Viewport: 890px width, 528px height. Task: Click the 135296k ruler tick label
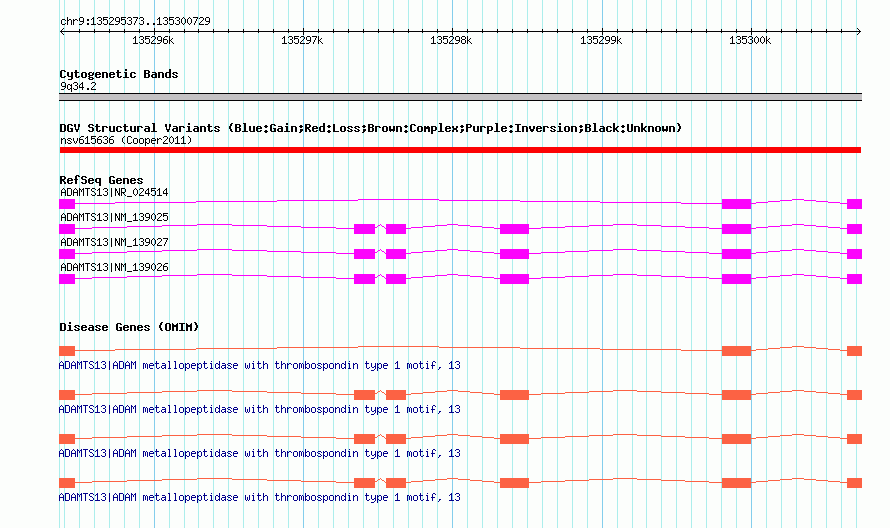pos(153,40)
